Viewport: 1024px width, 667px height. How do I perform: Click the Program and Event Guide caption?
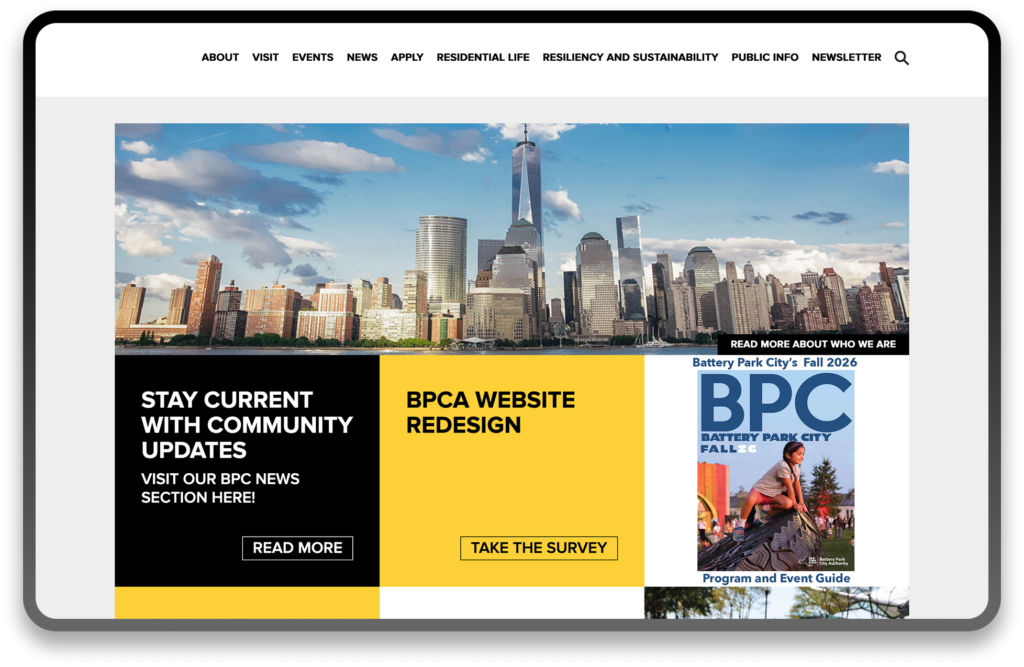[776, 578]
